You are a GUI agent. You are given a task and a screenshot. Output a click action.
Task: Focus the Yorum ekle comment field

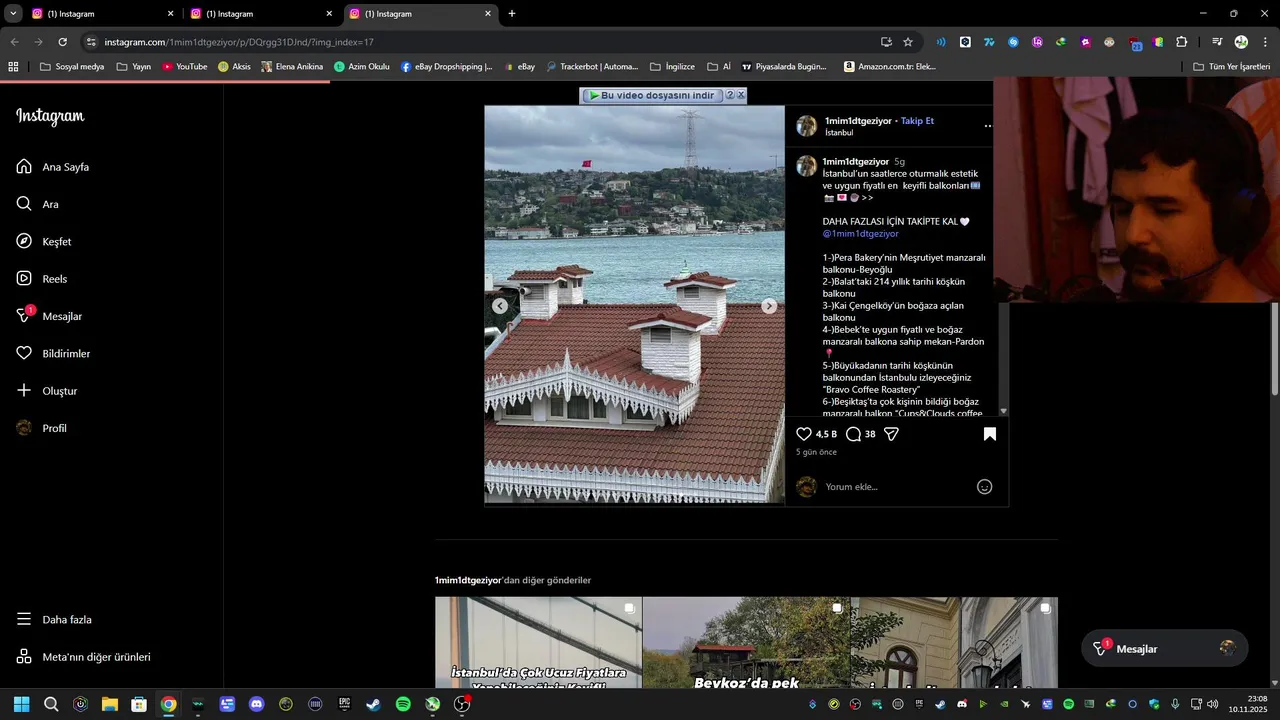(895, 487)
